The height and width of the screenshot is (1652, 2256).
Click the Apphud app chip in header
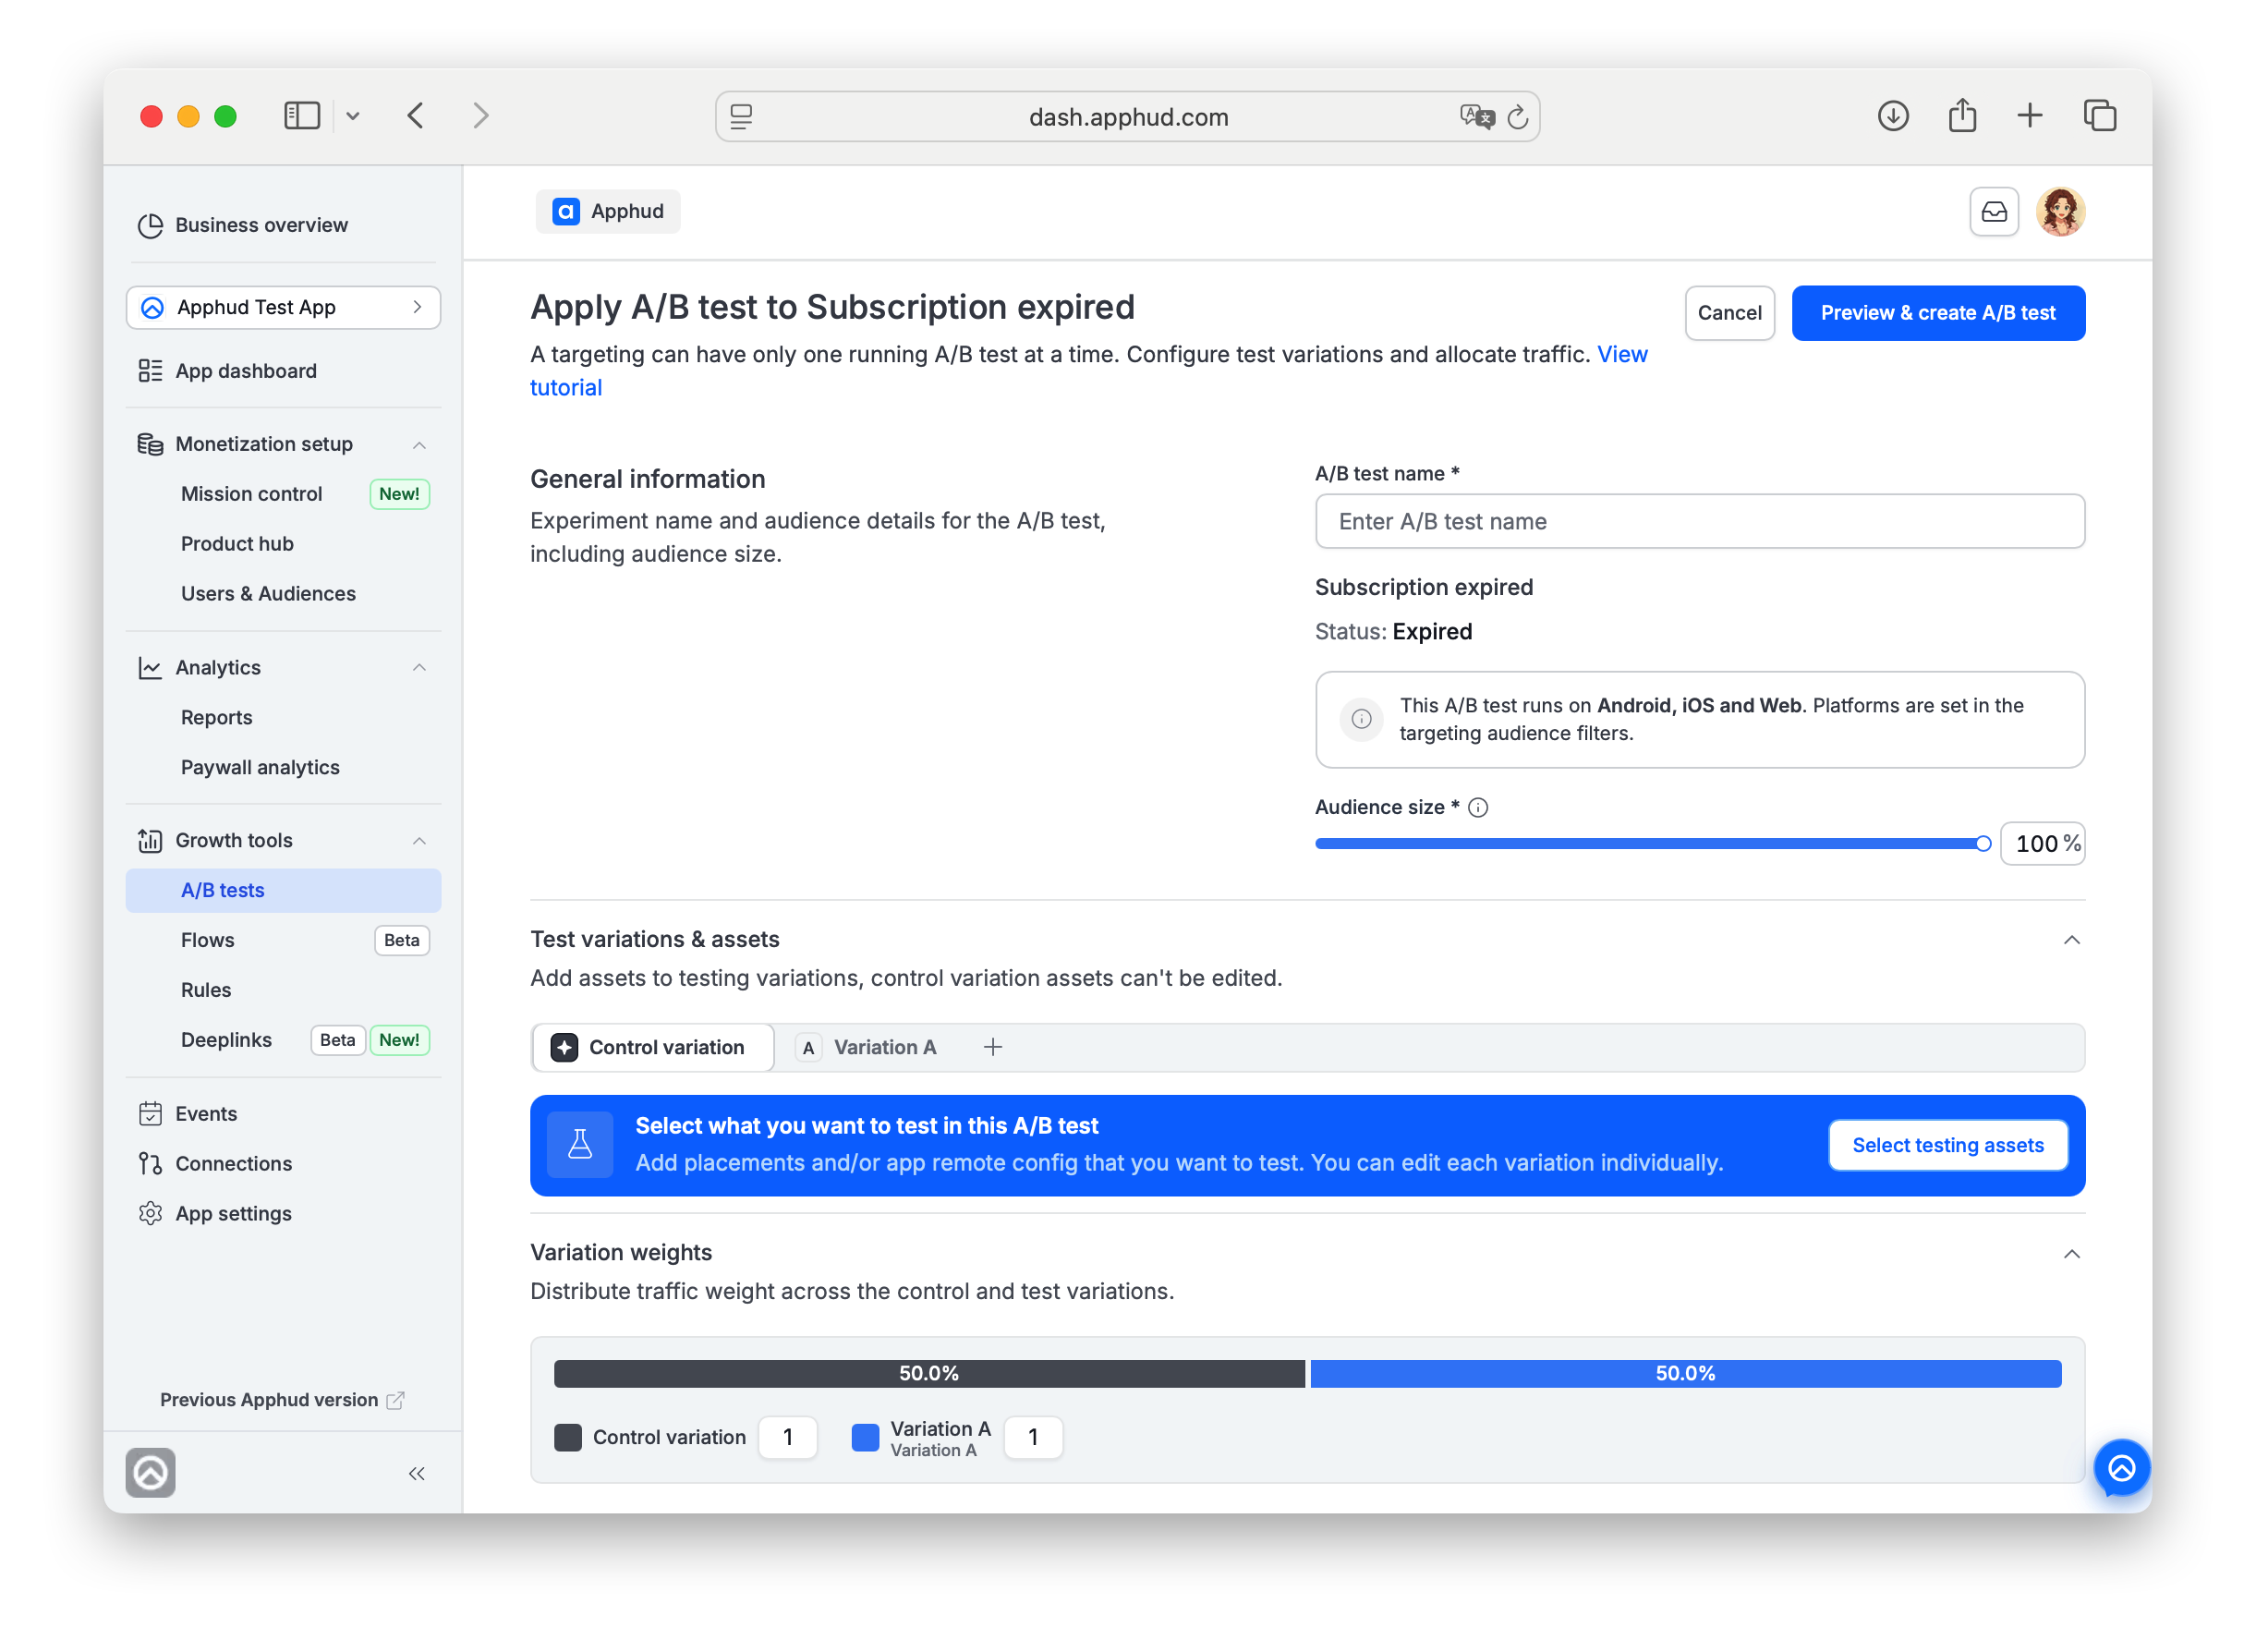[608, 211]
